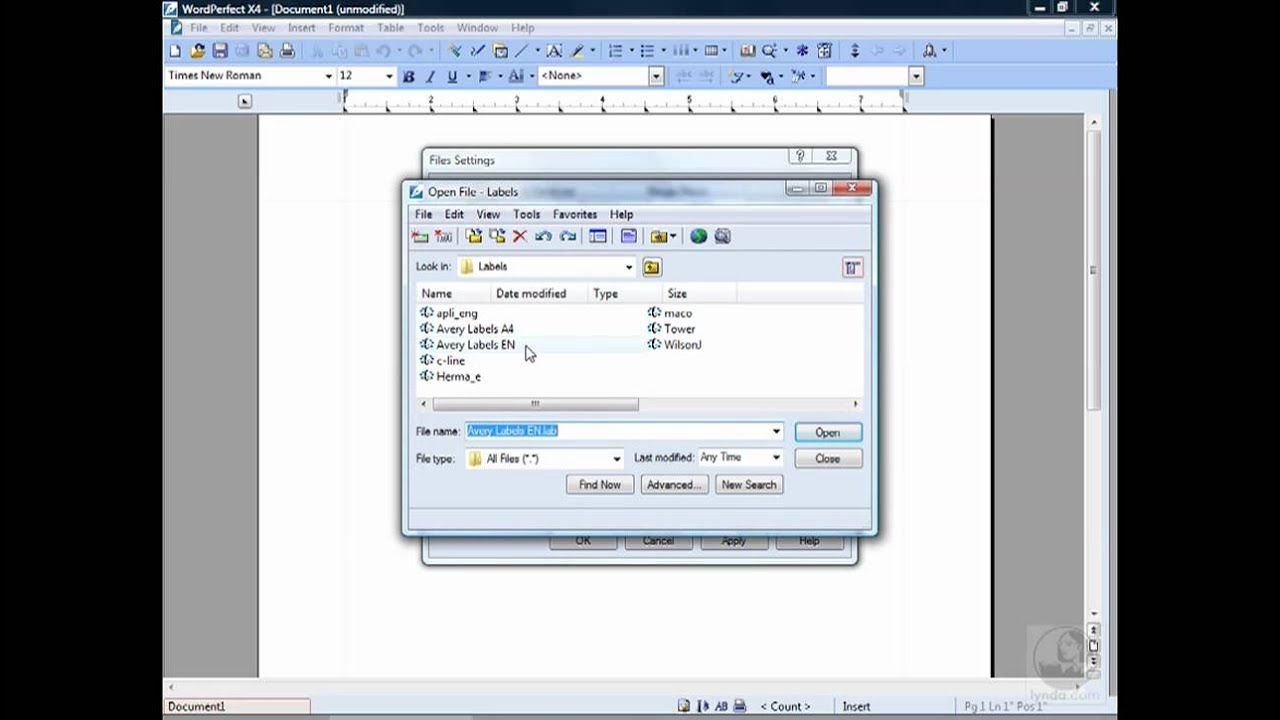
Task: Open the Times New Roman font dropdown
Action: click(328, 76)
